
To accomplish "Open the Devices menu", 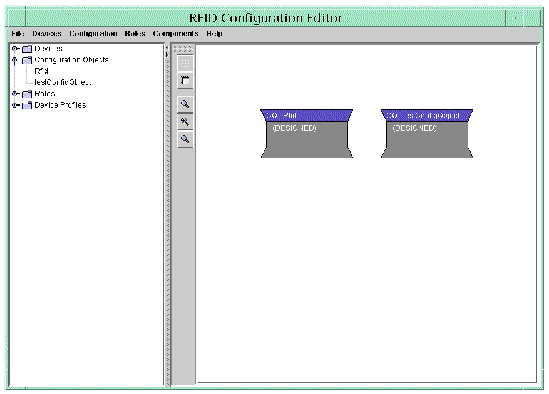I will (x=47, y=34).
